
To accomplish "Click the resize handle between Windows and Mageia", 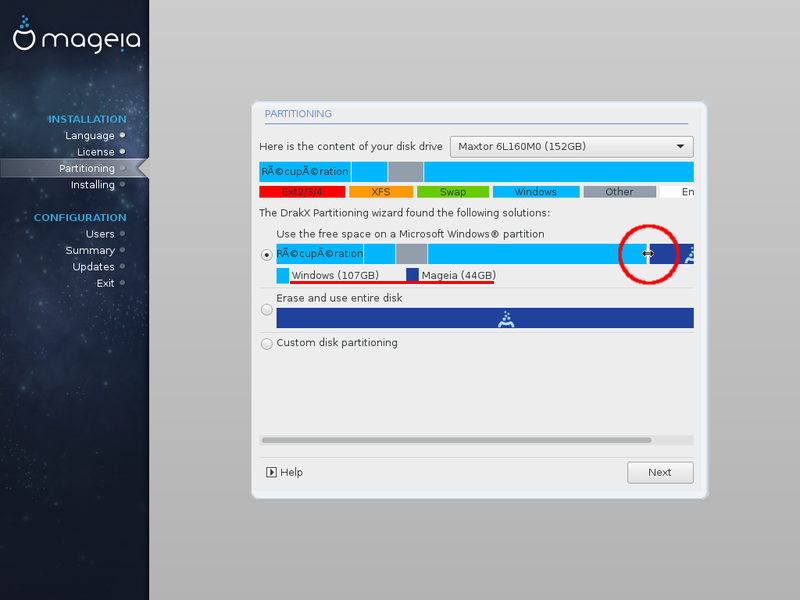I will point(648,254).
